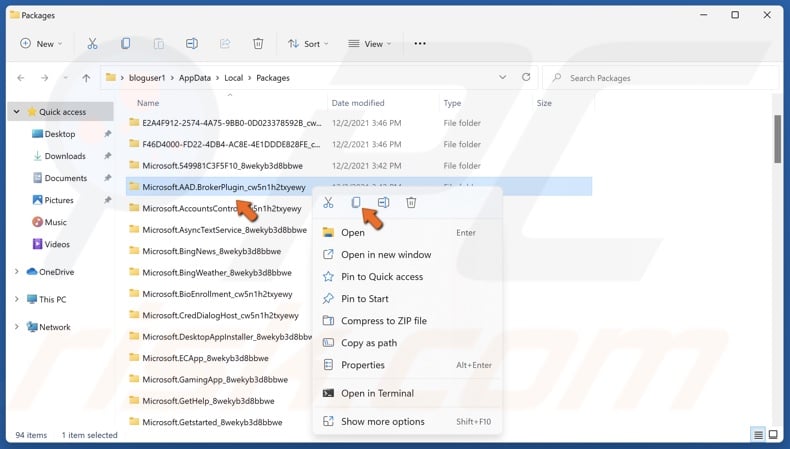Select the Microsoft.BingNews_8wekyb3d8bbwe folder

[x=212, y=251]
